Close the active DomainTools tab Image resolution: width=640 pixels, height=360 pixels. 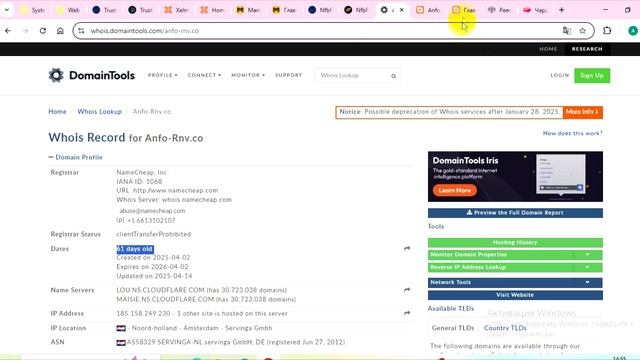(402, 10)
